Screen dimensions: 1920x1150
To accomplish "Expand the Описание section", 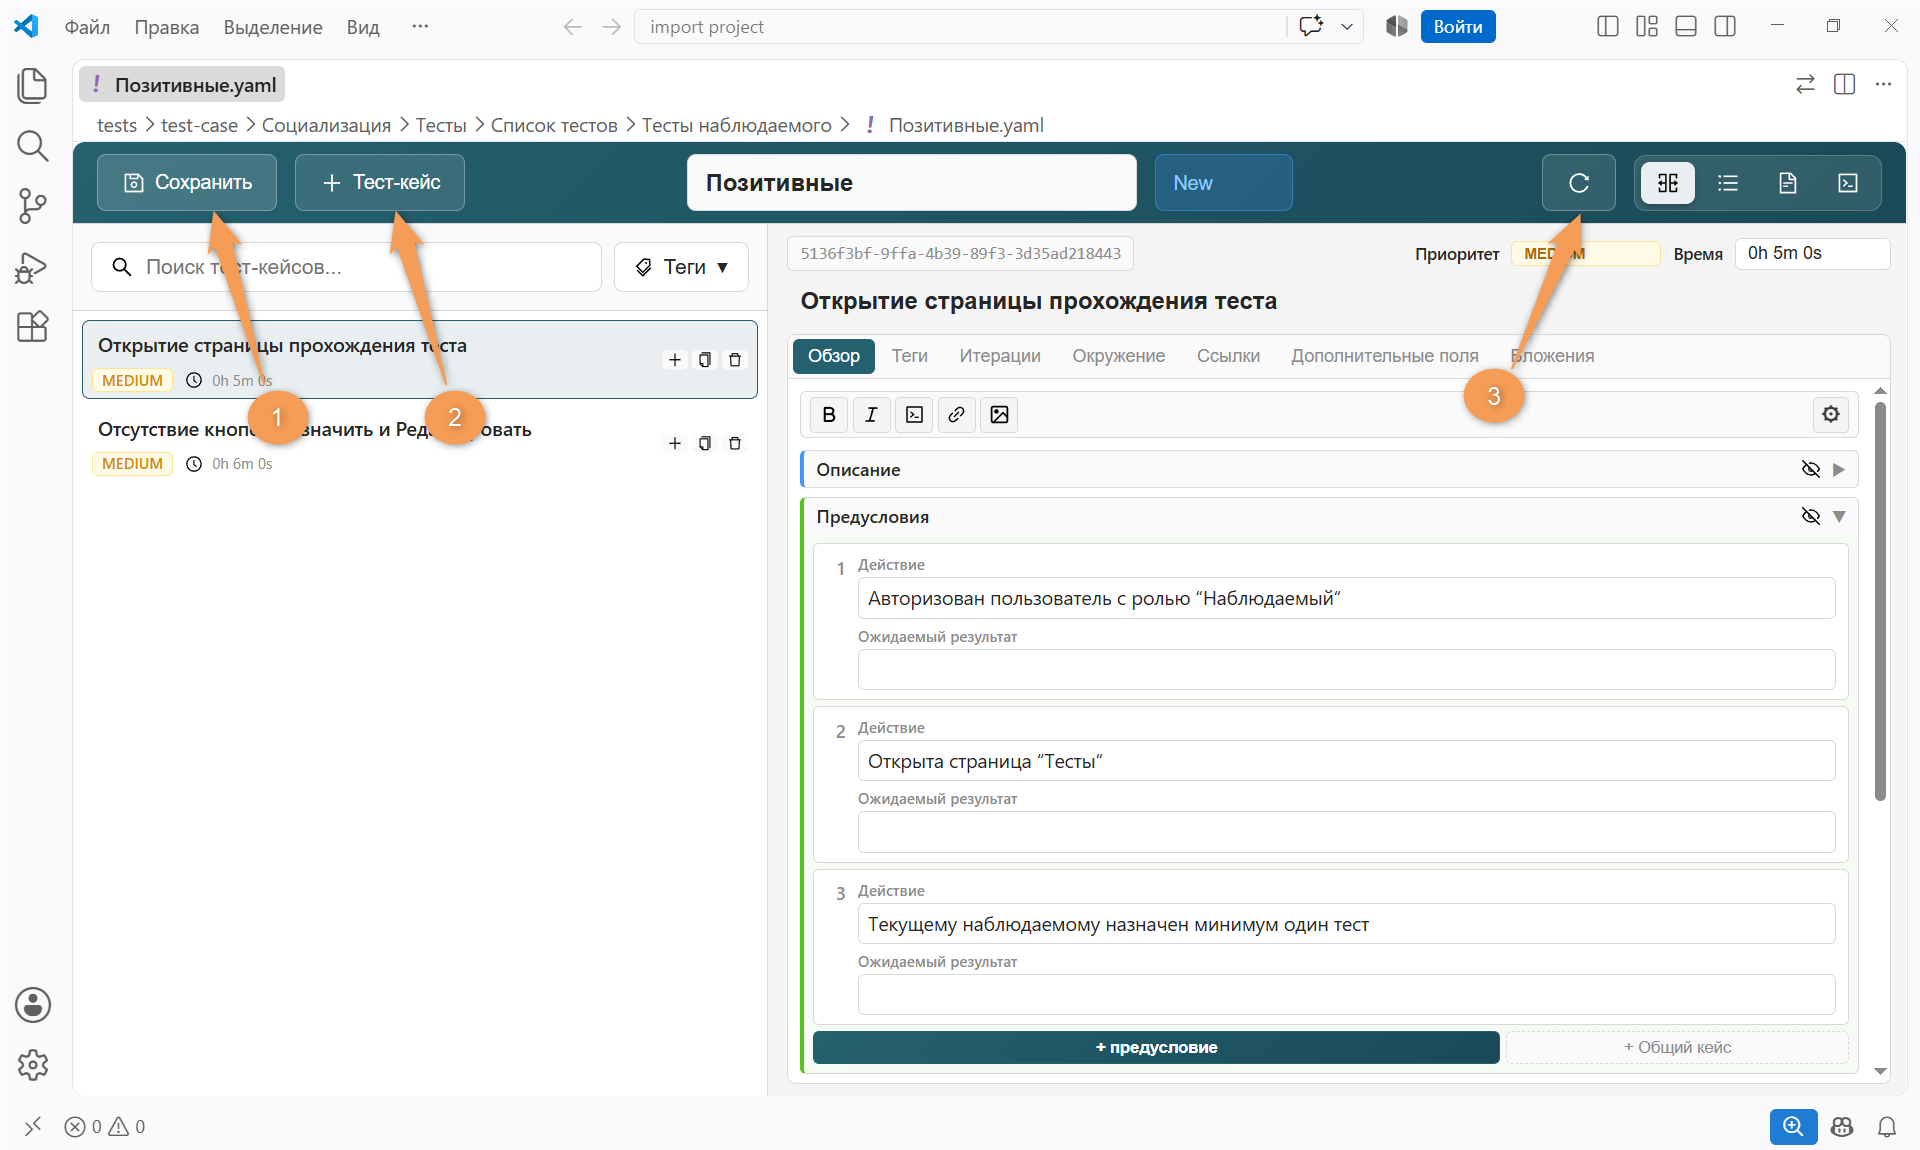I will coord(1839,469).
